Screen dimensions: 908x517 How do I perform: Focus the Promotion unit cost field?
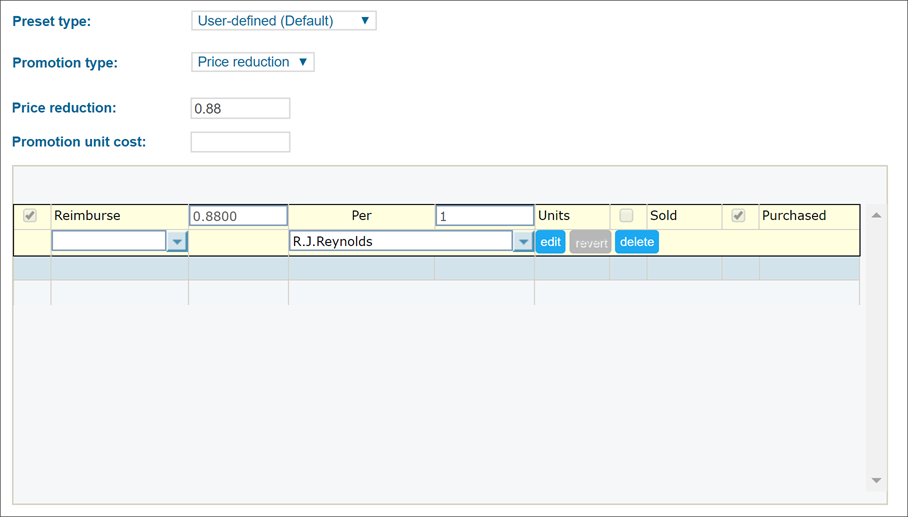240,142
